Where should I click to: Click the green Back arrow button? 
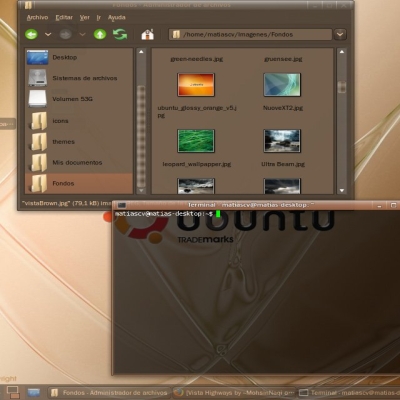pos(31,34)
